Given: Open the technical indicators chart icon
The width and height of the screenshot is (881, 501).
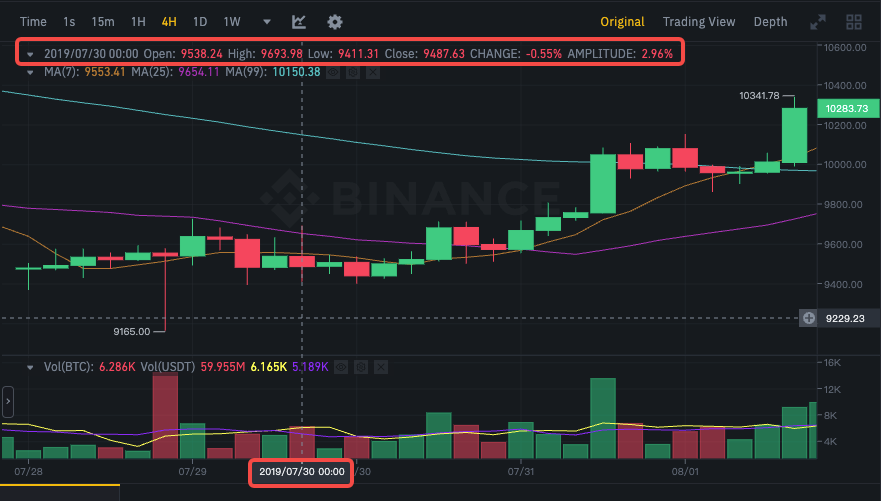Looking at the screenshot, I should [299, 21].
